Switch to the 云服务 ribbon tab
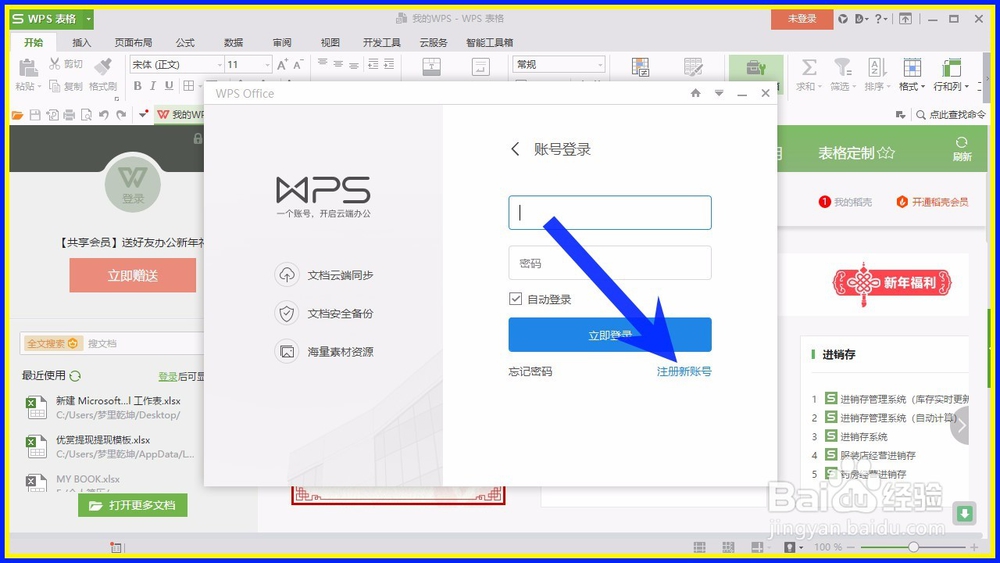 [433, 42]
